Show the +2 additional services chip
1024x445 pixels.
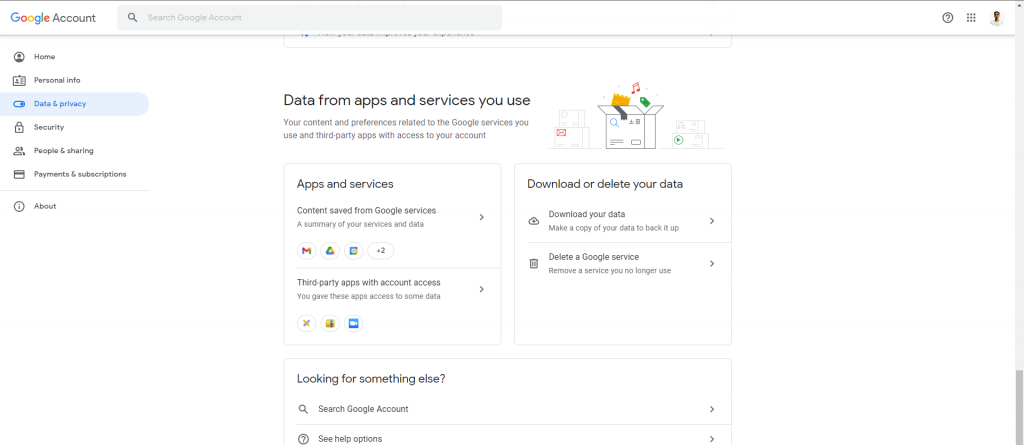coord(381,251)
